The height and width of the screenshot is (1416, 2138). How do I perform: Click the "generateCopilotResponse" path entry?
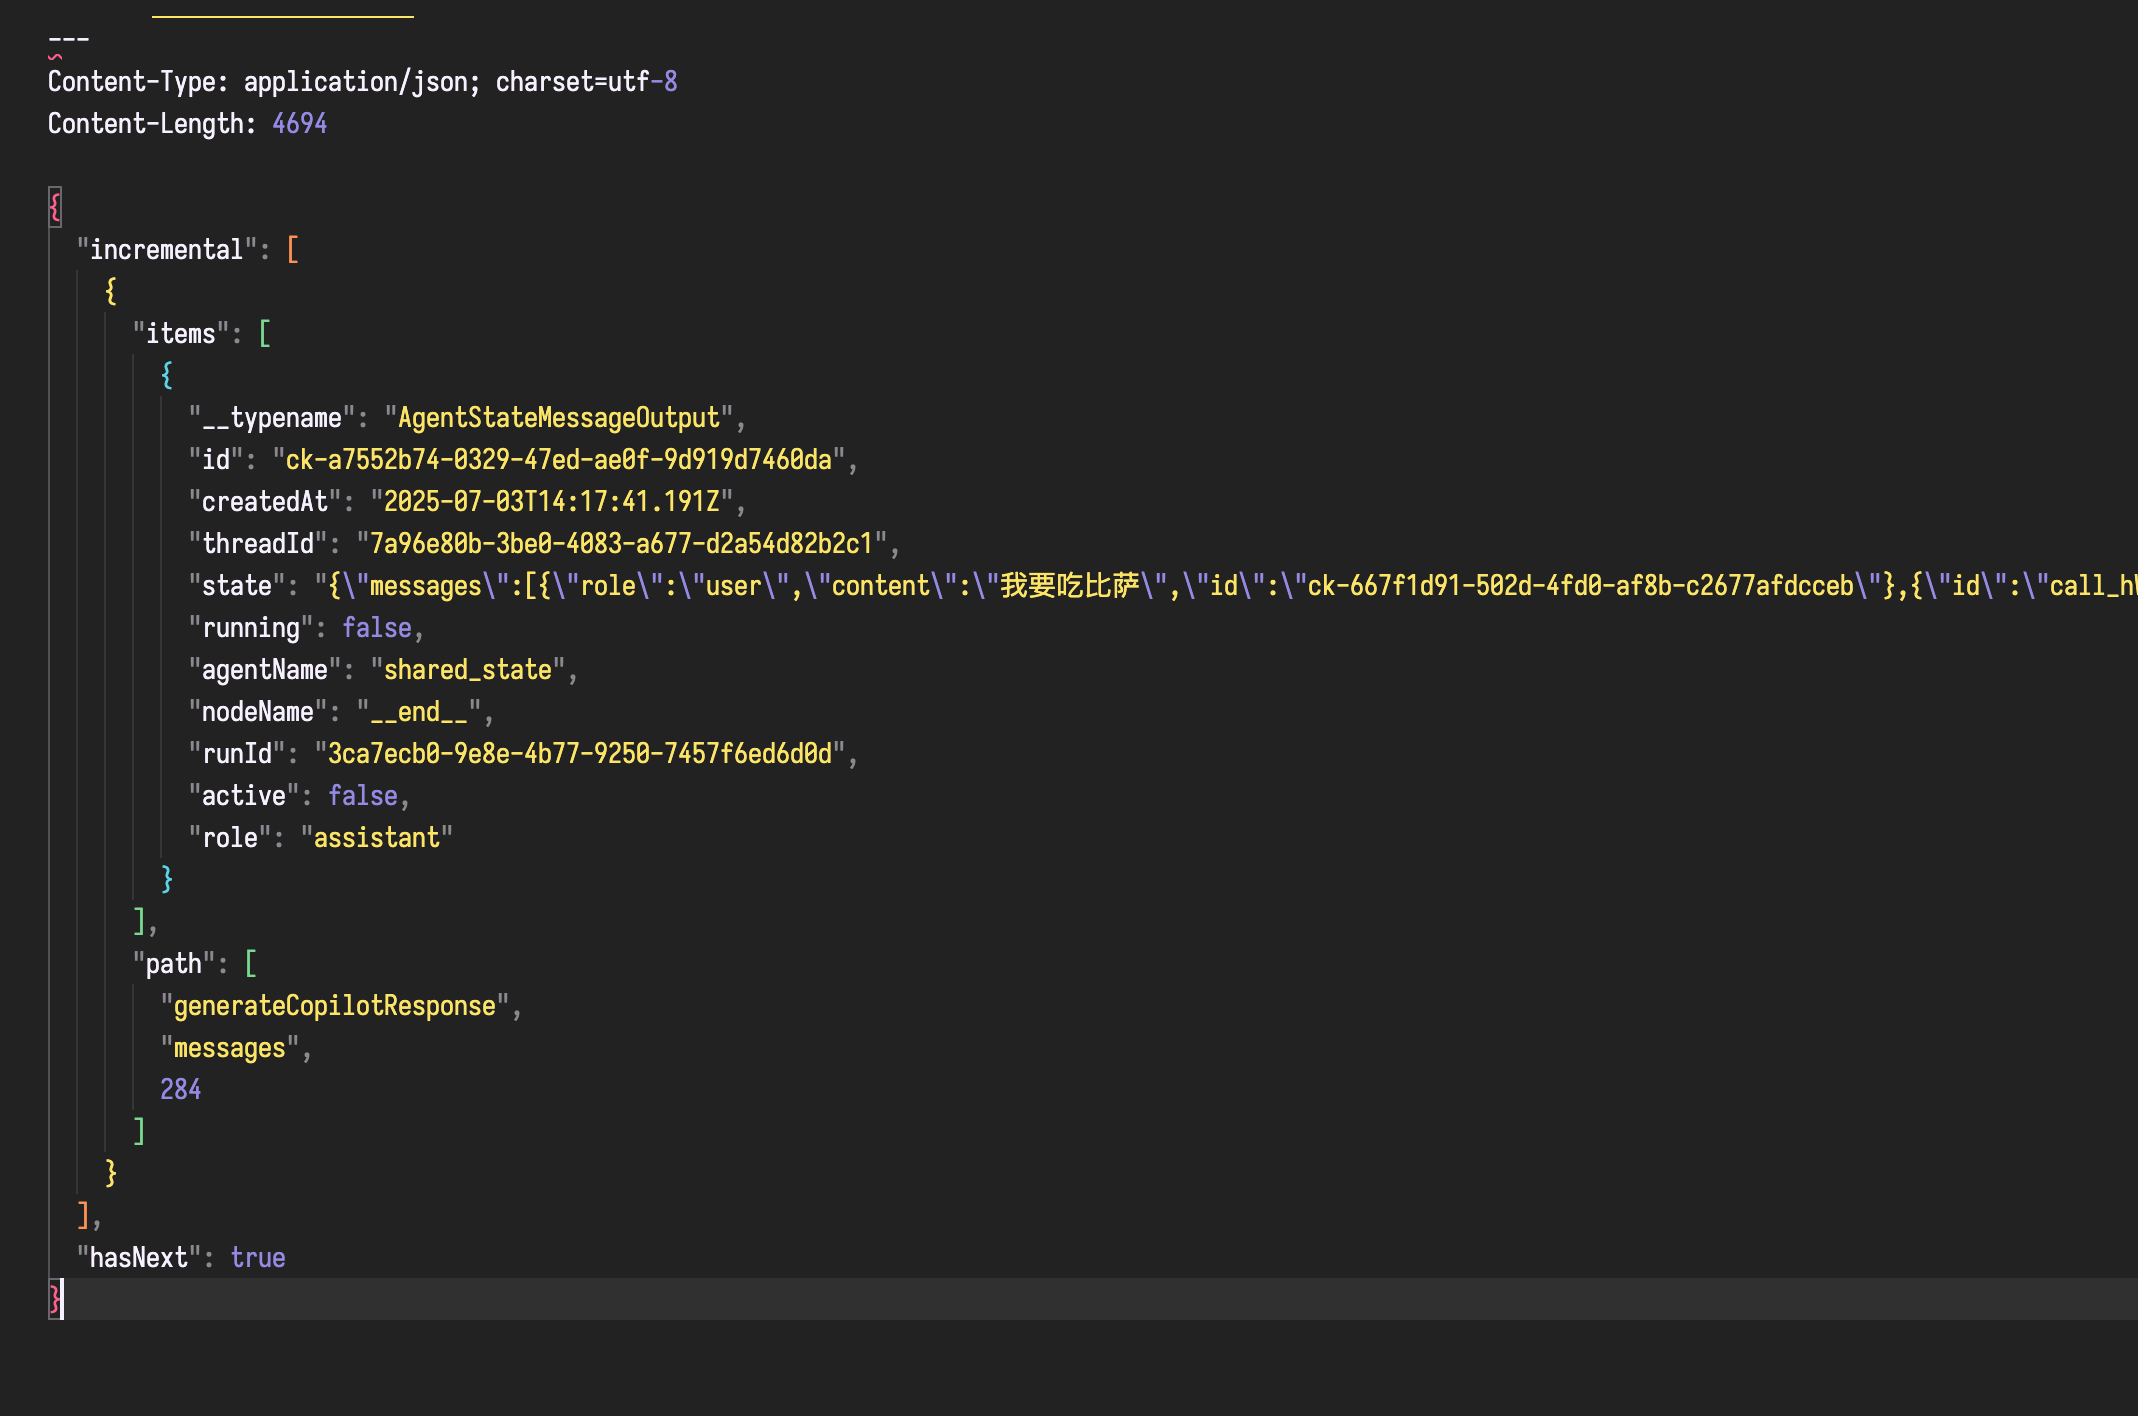[x=335, y=1006]
